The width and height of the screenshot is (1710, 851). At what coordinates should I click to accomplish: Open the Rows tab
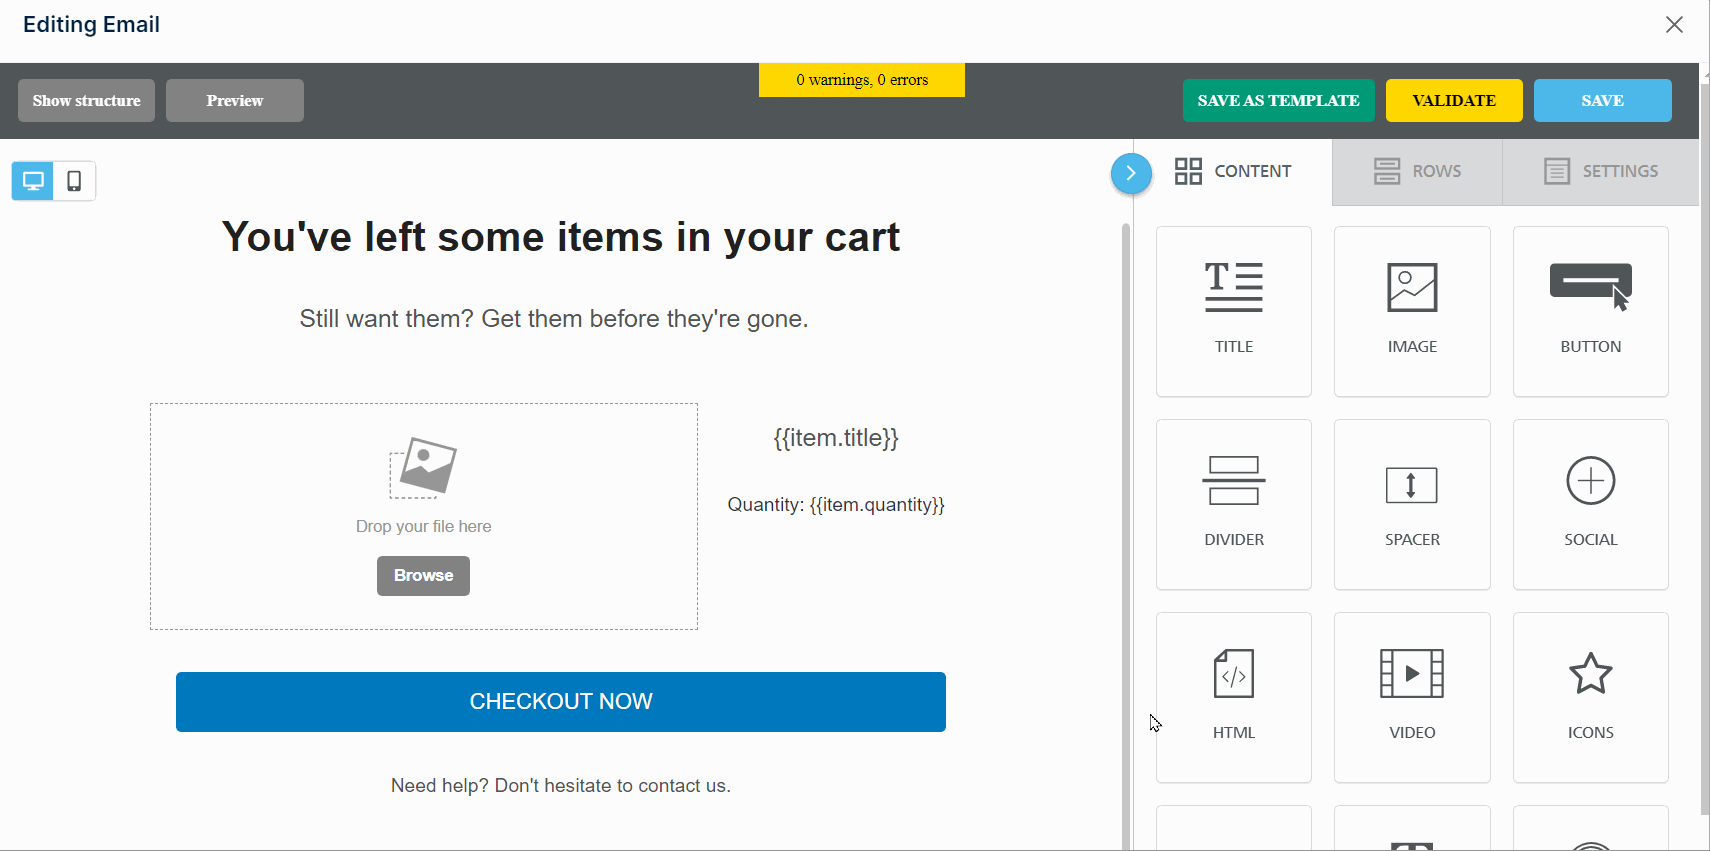[x=1417, y=172]
